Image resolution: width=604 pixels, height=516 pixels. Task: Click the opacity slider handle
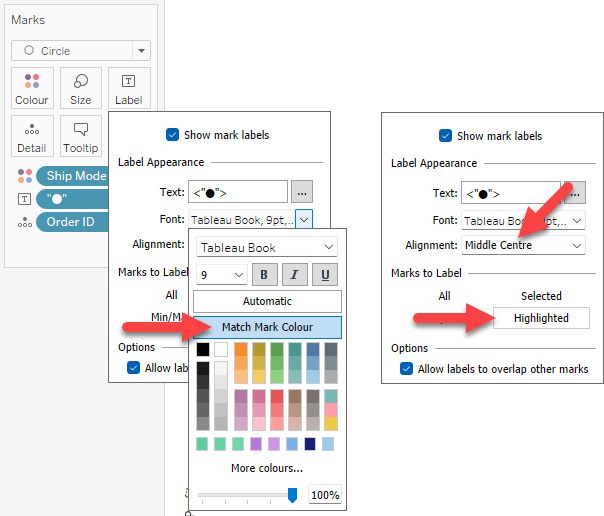[x=293, y=494]
